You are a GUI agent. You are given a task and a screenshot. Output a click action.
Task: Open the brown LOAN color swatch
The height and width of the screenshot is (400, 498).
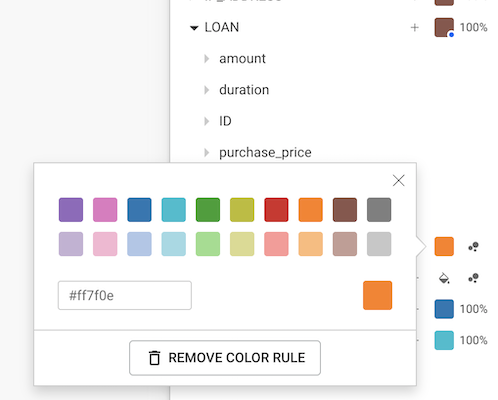pos(444,27)
